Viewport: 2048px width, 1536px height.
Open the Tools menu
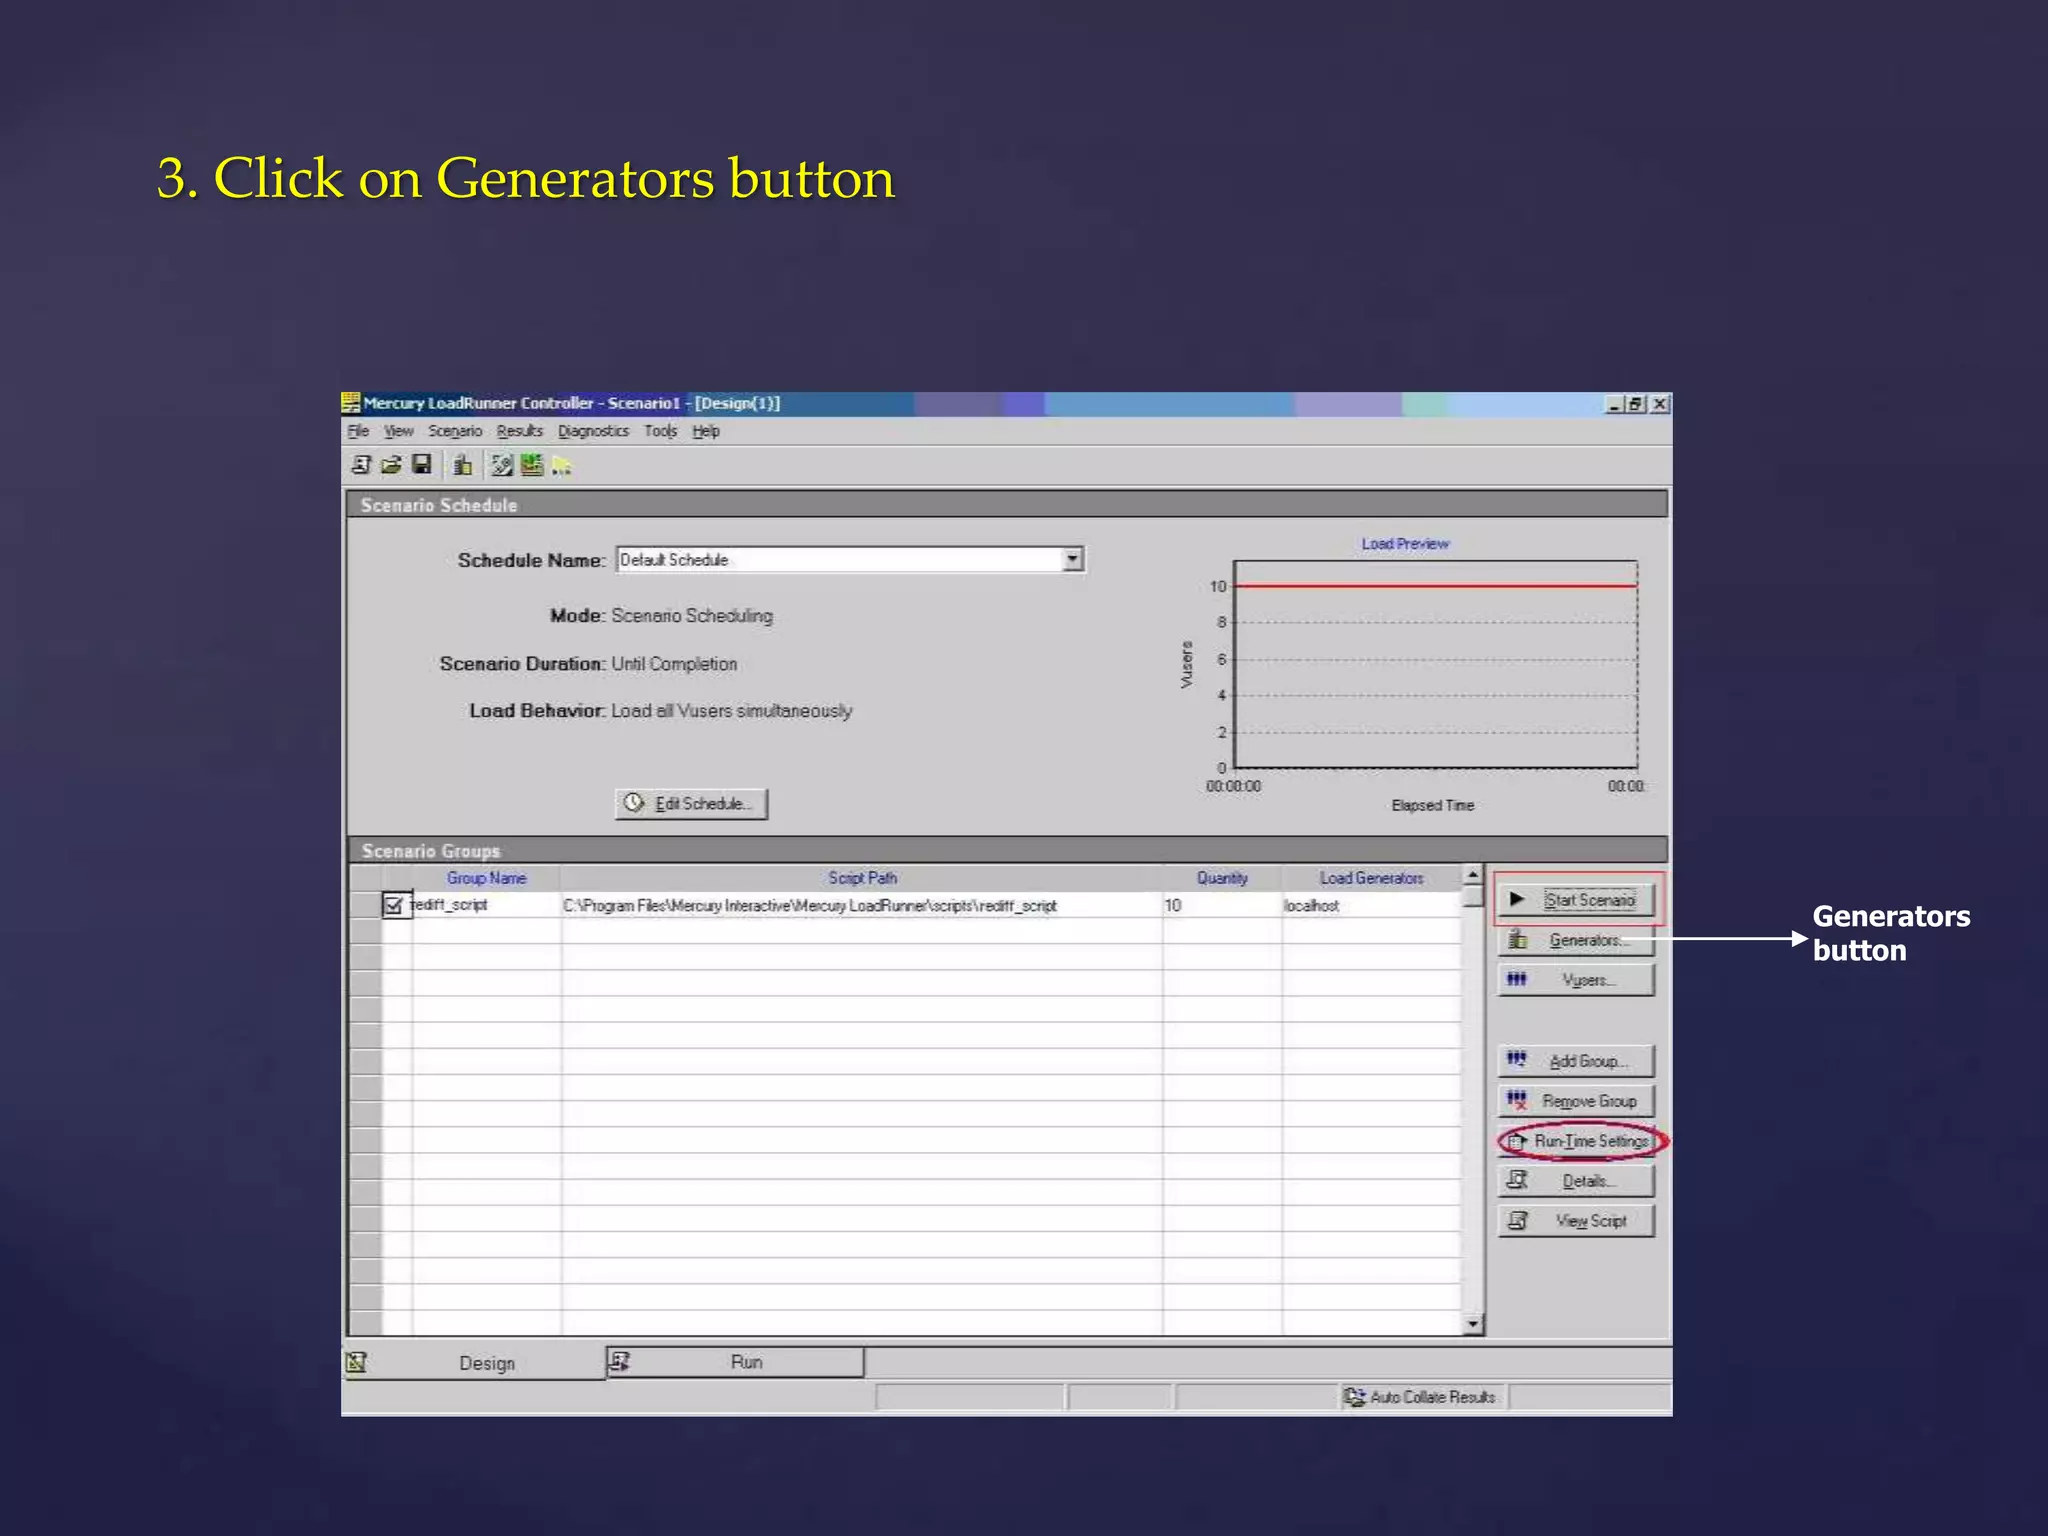coord(660,431)
